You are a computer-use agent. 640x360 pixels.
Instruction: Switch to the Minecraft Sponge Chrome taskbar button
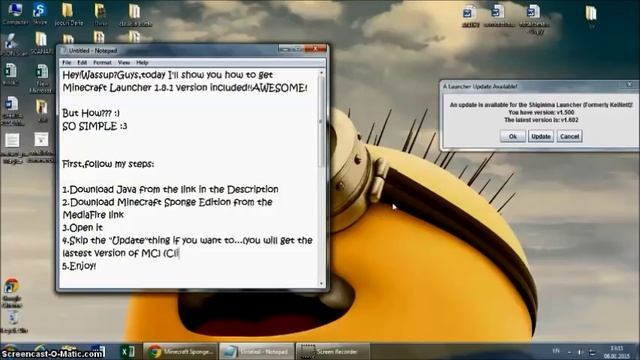pyautogui.click(x=181, y=351)
